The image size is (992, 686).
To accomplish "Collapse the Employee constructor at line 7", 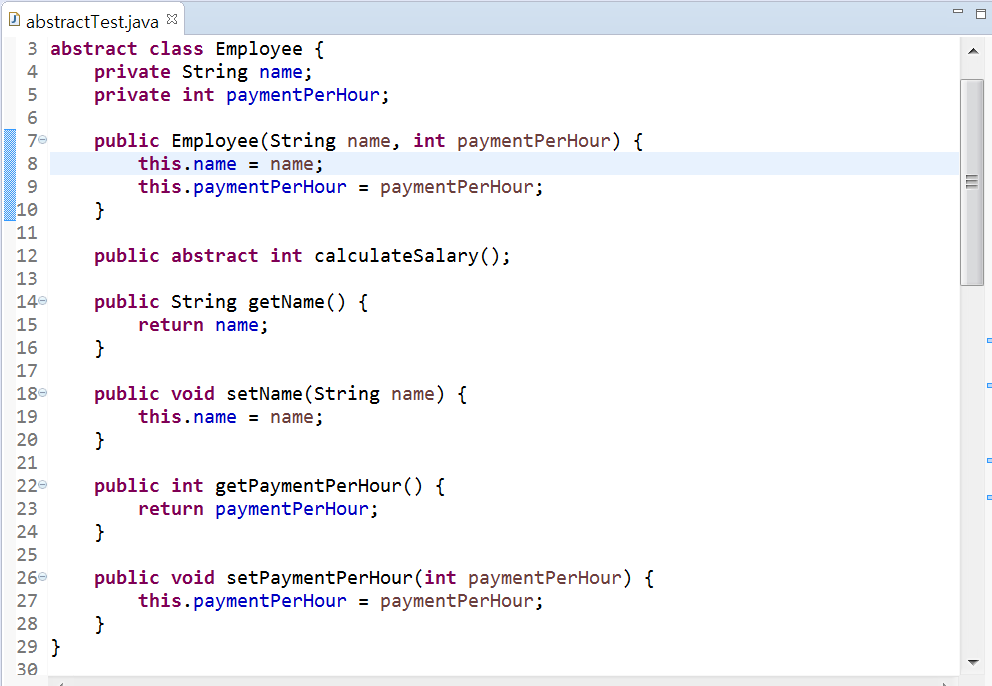I will (42, 140).
